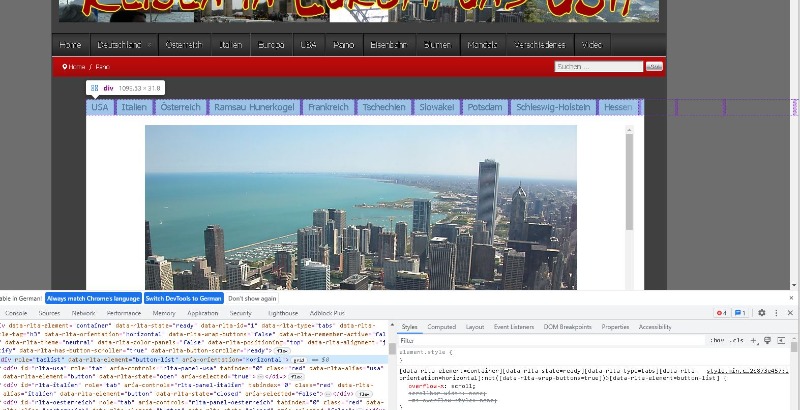Click the Suchen search field
This screenshot has height=410, width=800.
(x=598, y=66)
